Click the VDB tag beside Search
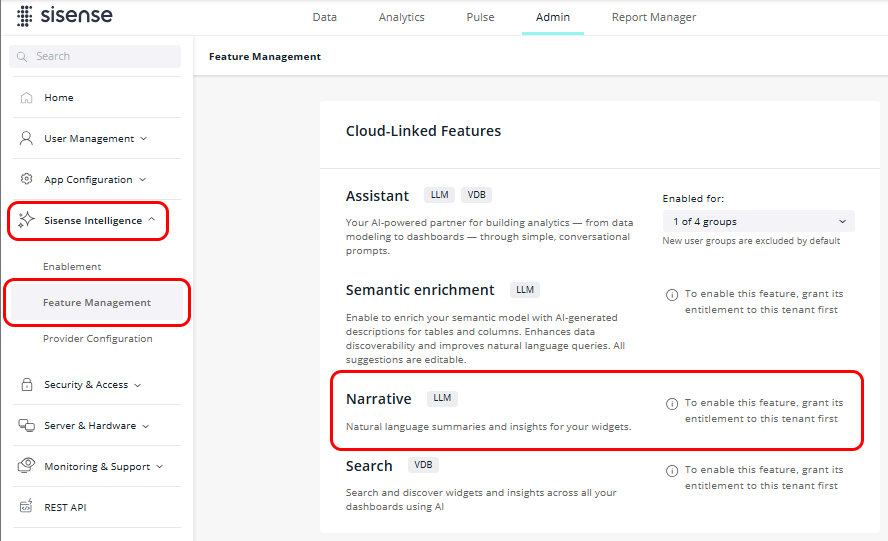888x541 pixels. click(x=423, y=465)
